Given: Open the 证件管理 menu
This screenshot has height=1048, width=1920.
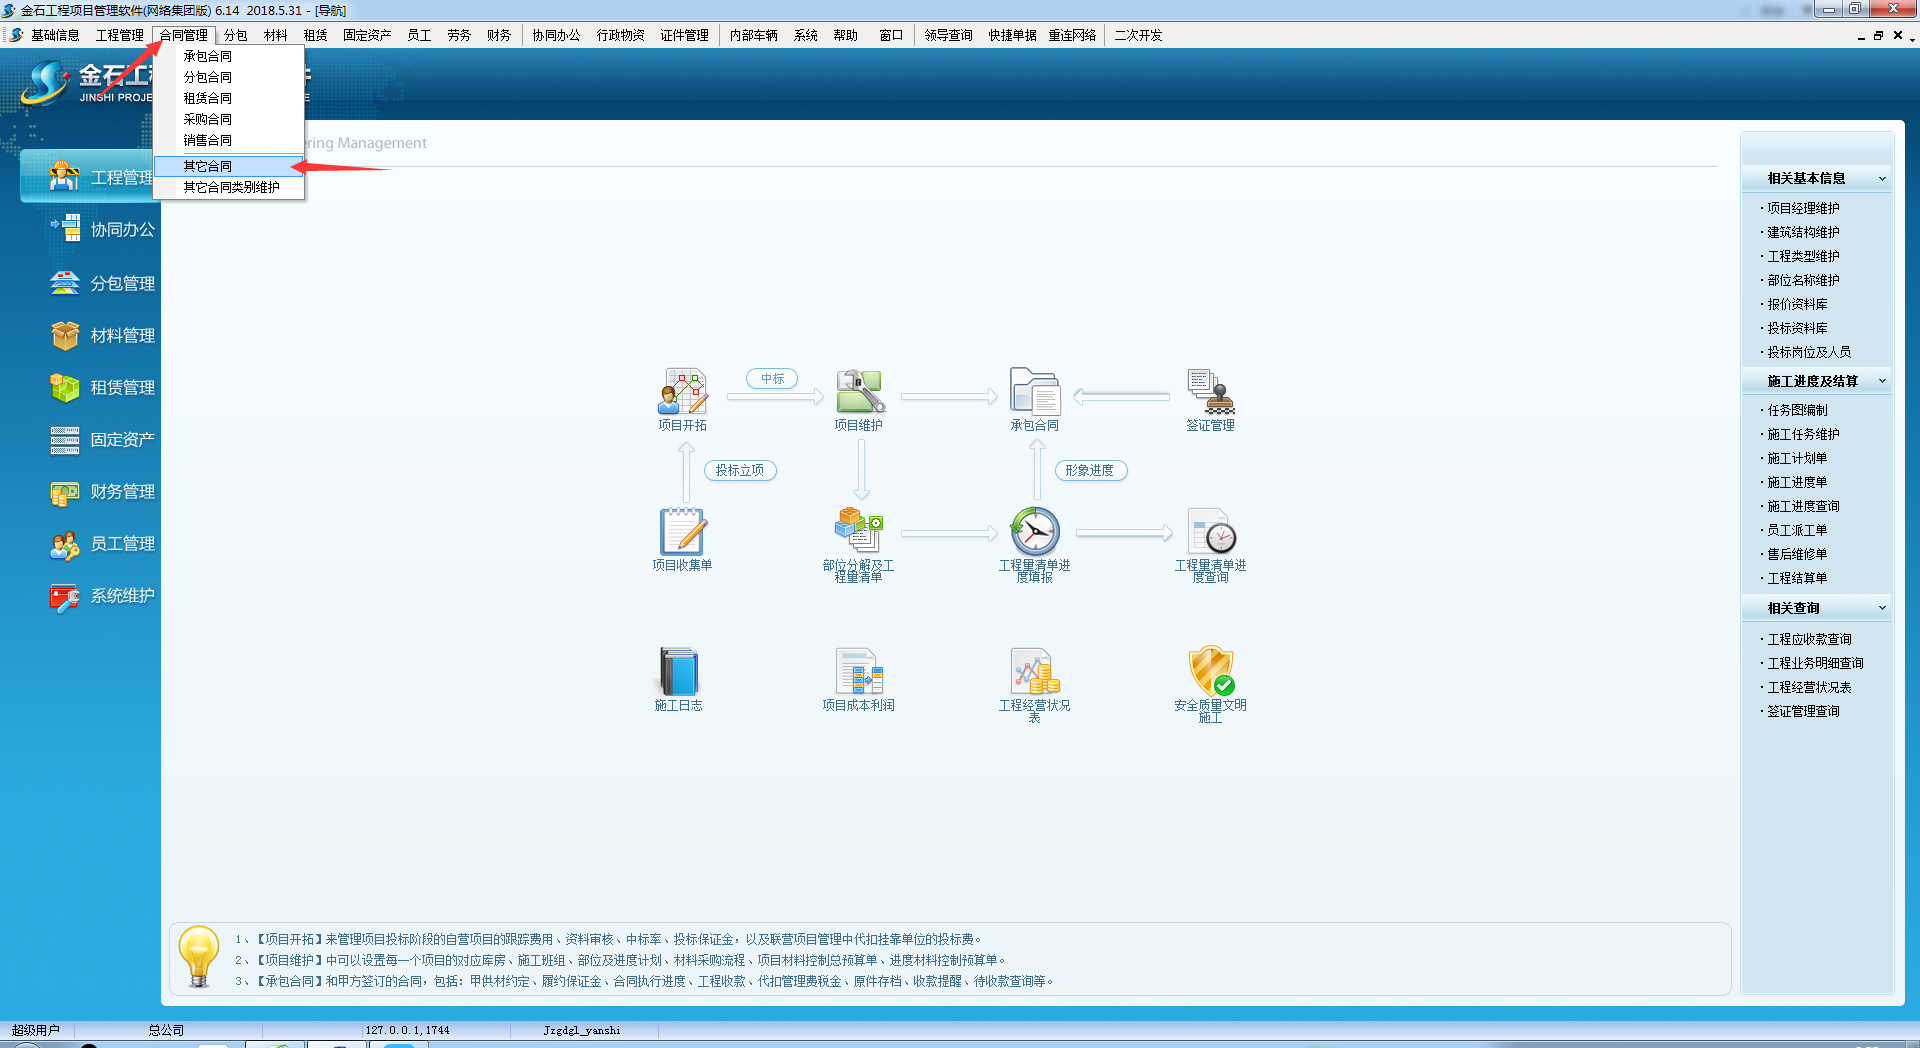Looking at the screenshot, I should tap(684, 35).
